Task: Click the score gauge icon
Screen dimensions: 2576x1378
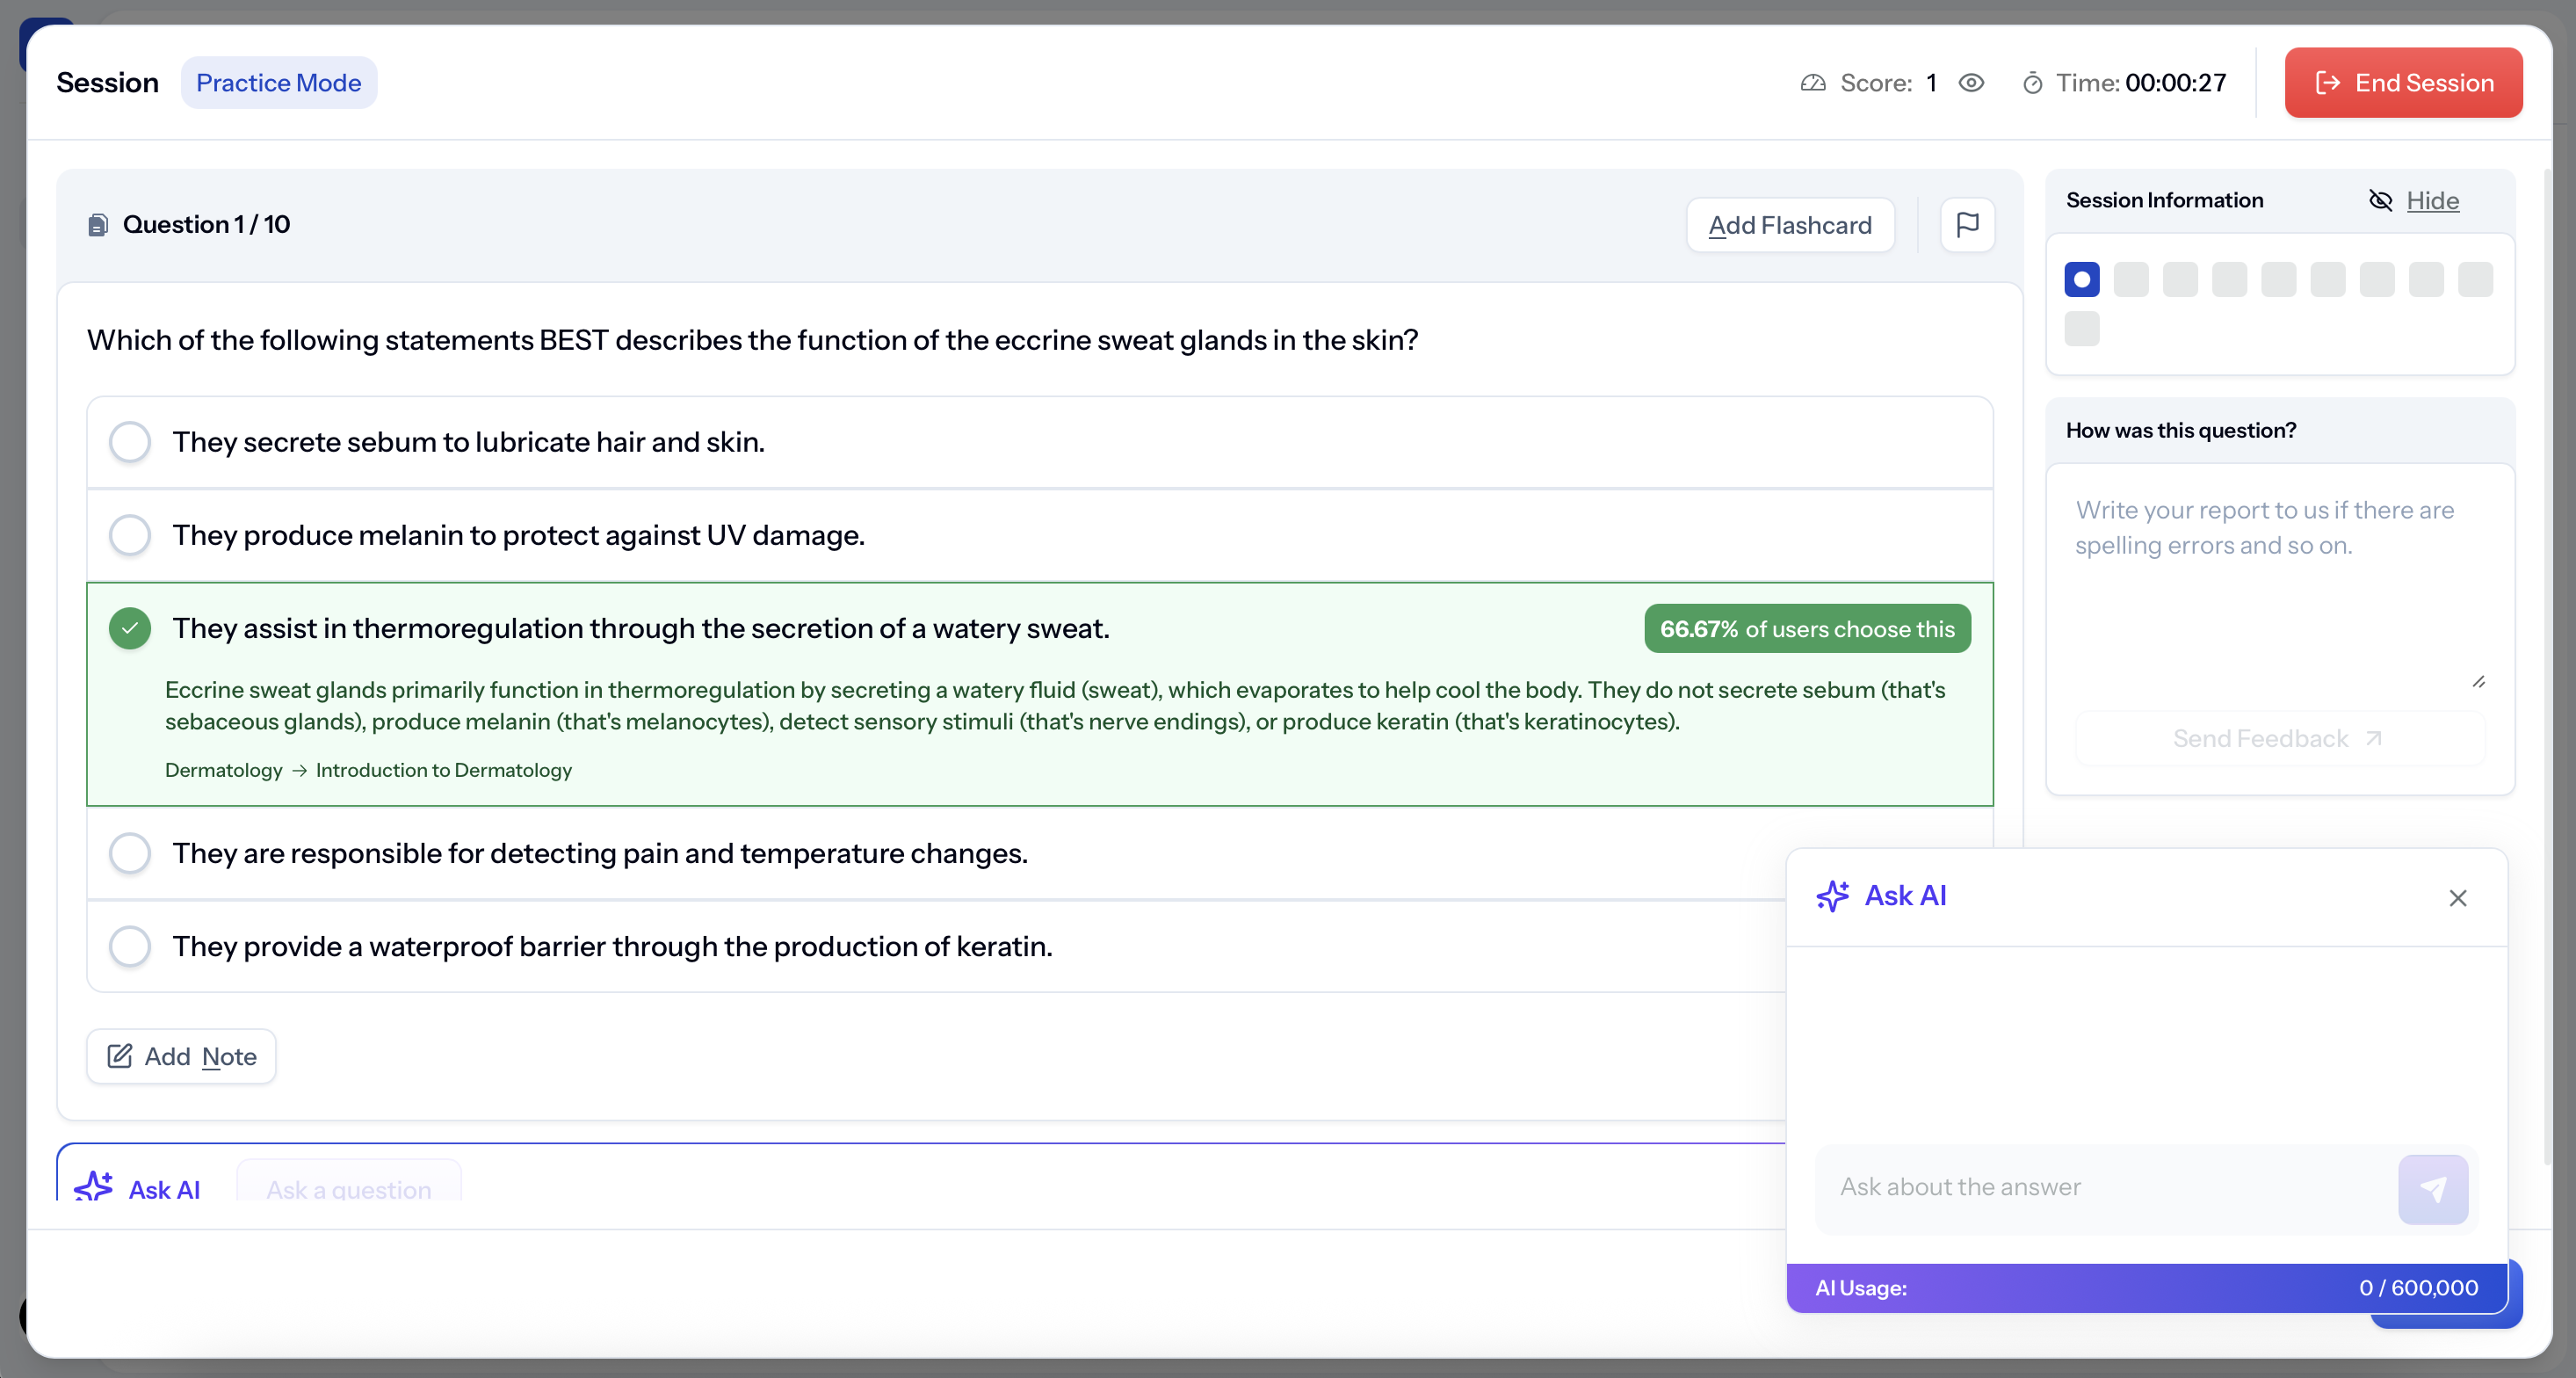Action: pos(1813,83)
